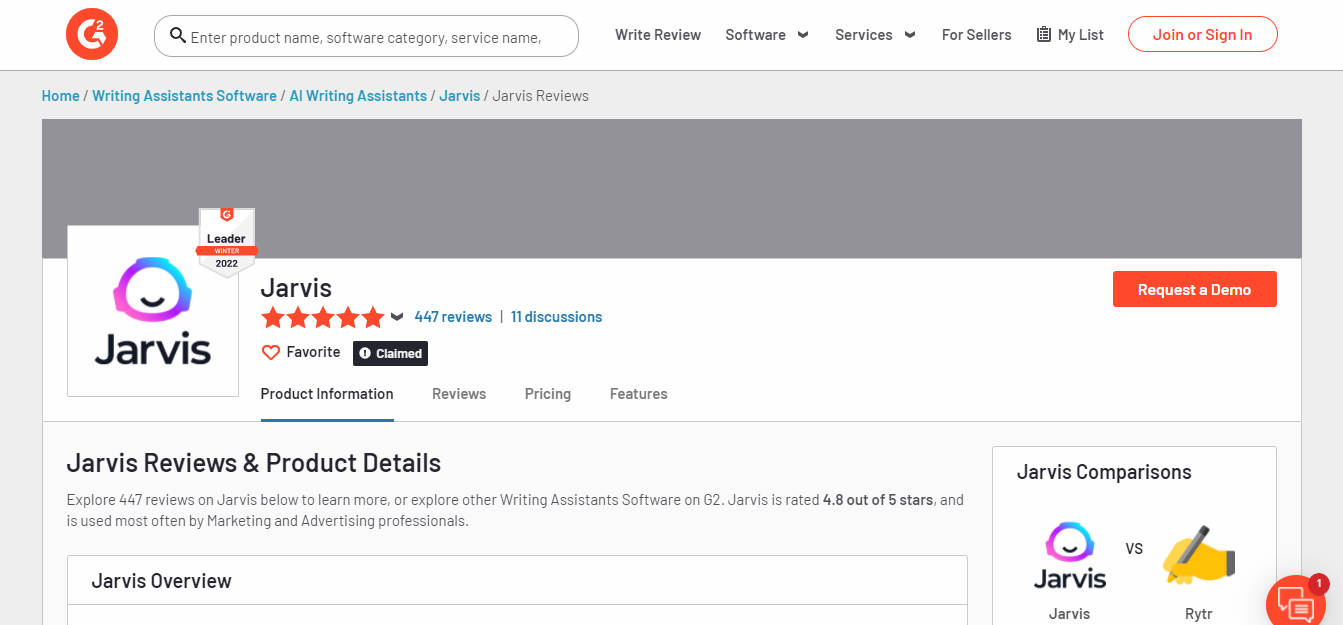Click the 'Rytr' label under comparison
Screen dimensions: 1343x625
1198,613
